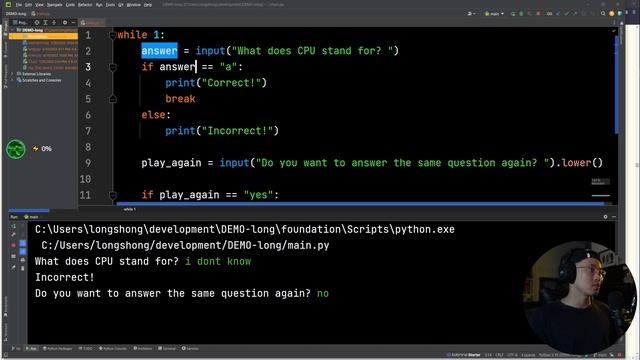Expand External Libraries node
This screenshot has width=640, height=360.
point(13,74)
